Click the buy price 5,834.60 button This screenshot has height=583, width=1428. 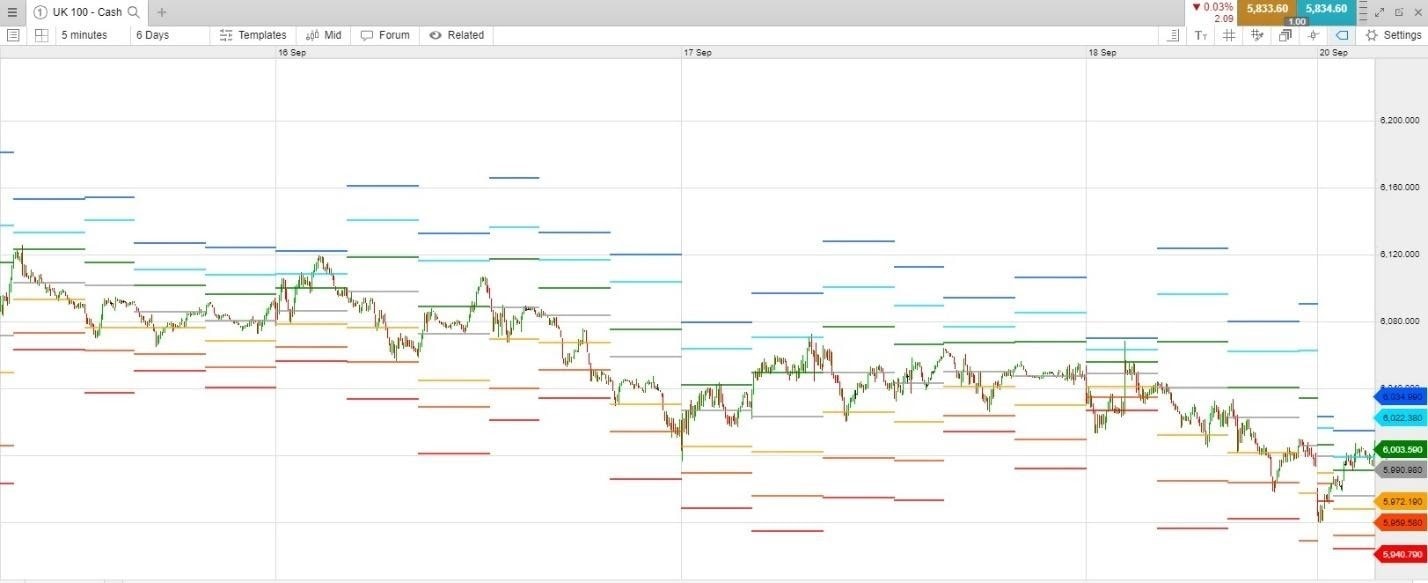click(x=1326, y=9)
